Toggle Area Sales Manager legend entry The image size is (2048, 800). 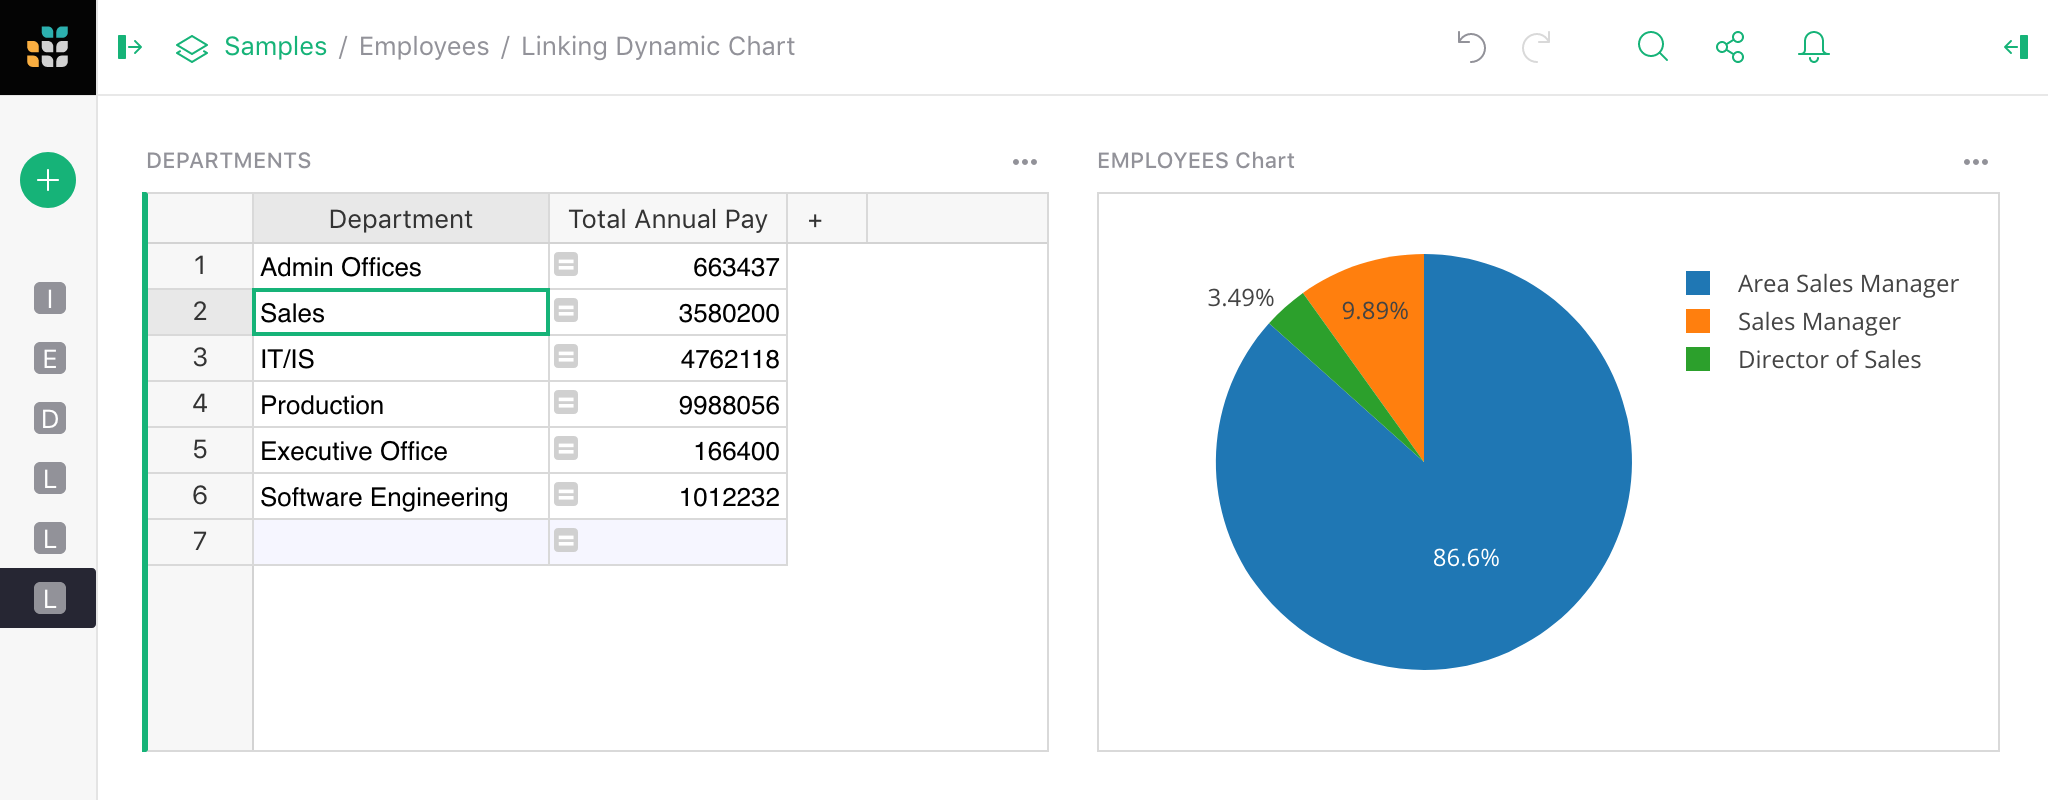pyautogui.click(x=1847, y=284)
